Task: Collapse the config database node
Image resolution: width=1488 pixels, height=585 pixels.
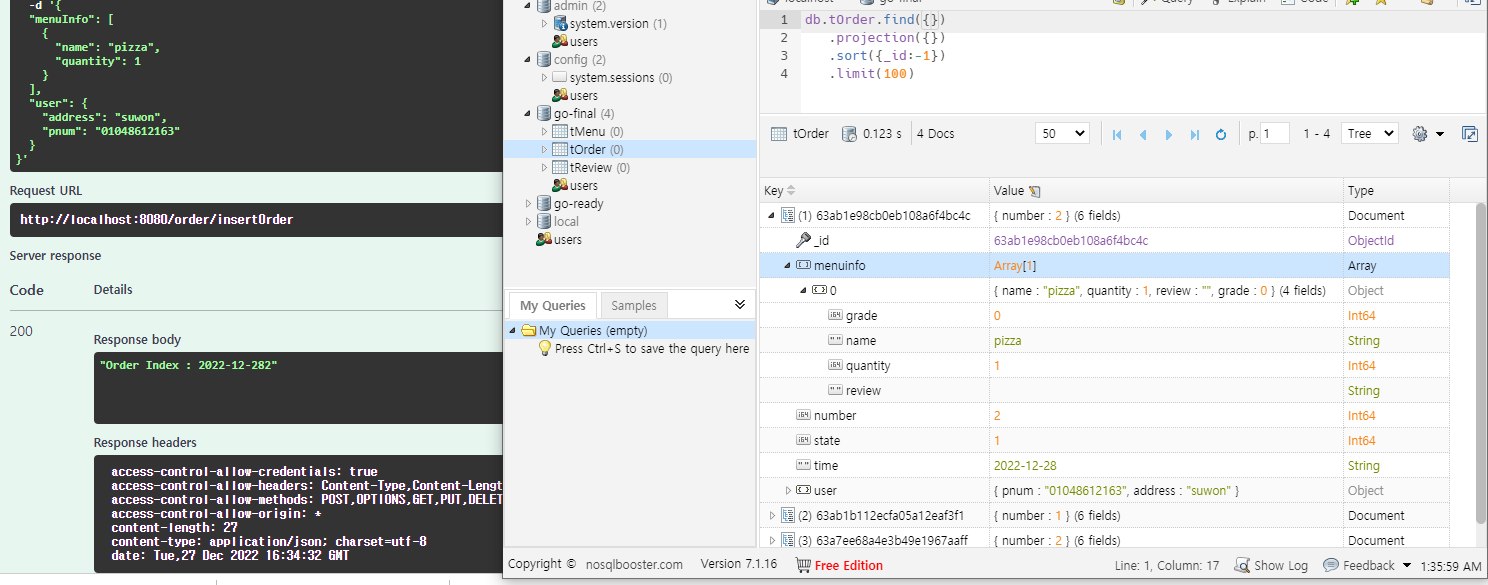Action: click(529, 60)
